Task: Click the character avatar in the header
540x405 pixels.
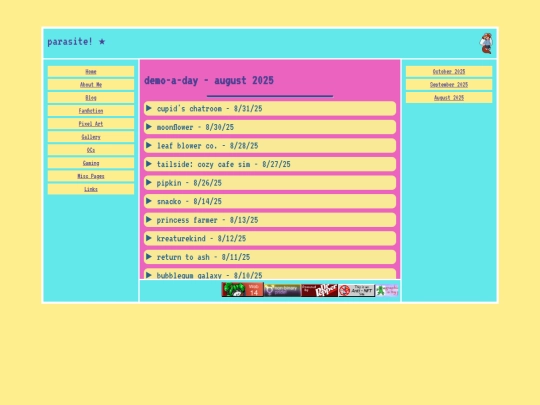Action: [x=486, y=43]
